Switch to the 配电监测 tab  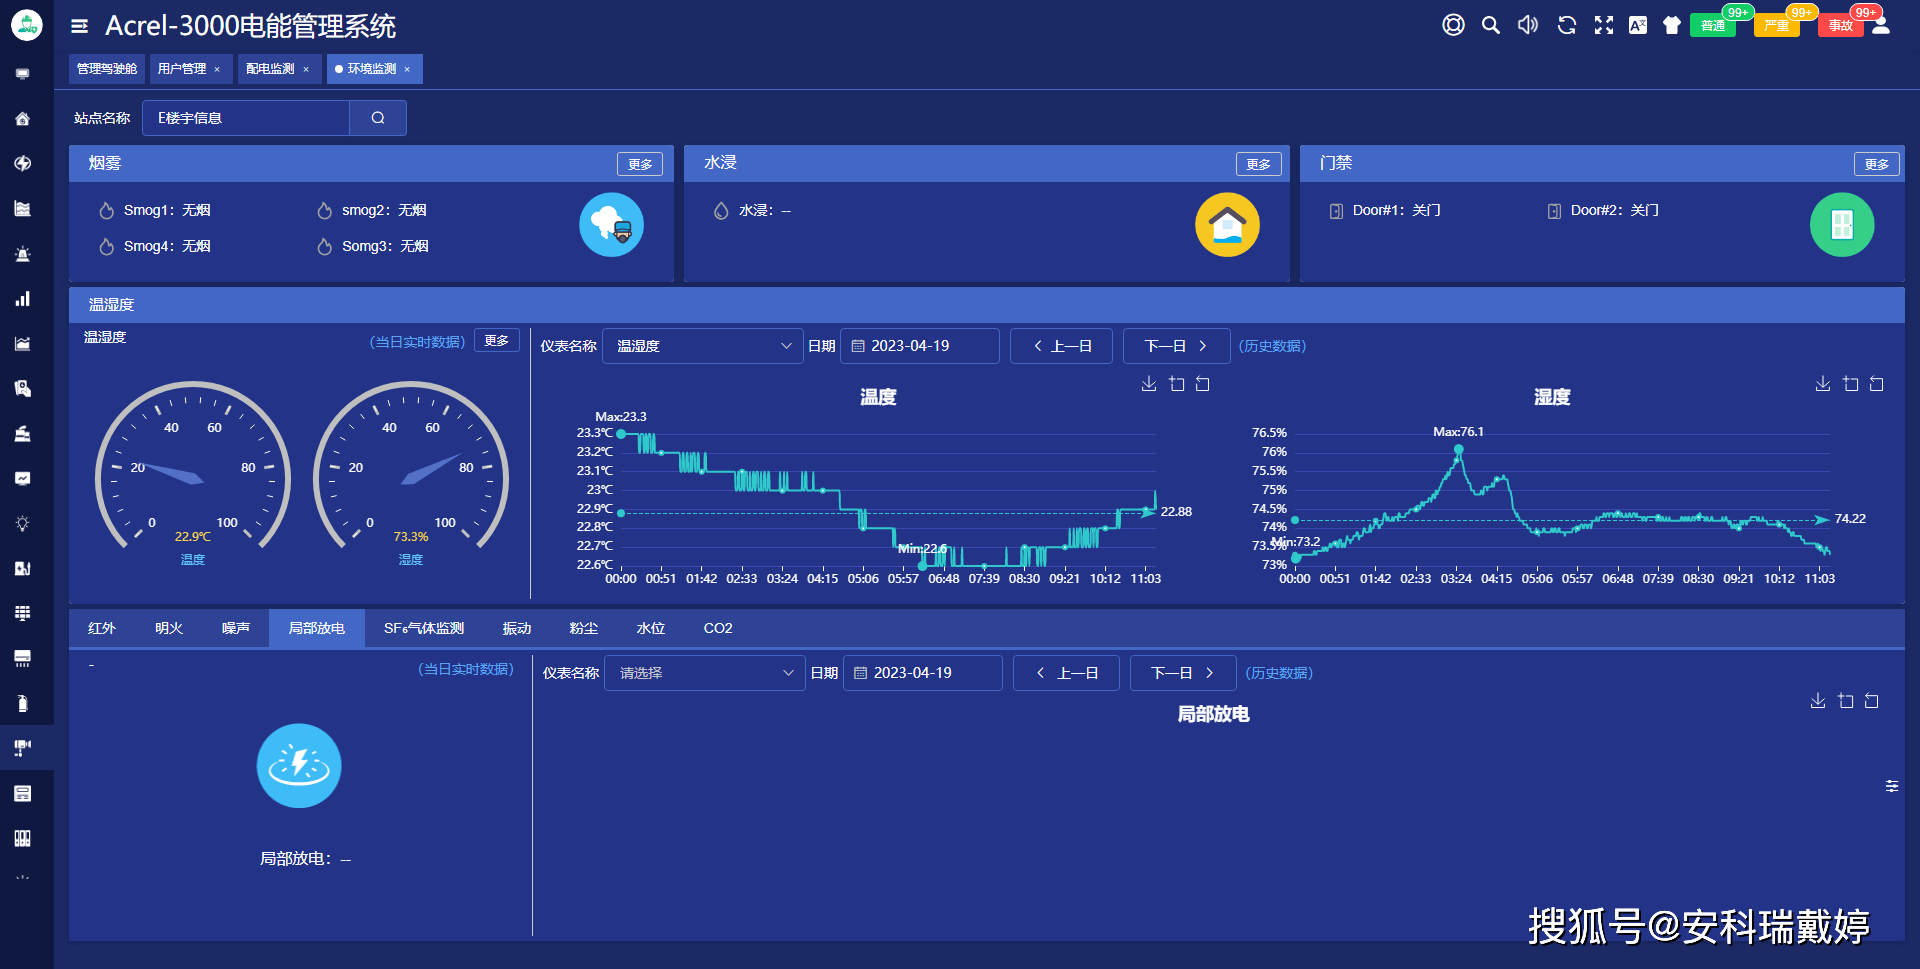click(x=270, y=69)
